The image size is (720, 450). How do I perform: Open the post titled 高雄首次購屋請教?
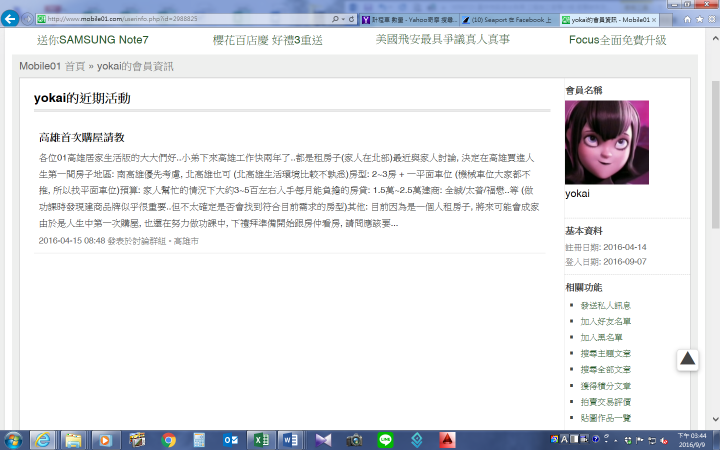tap(82, 137)
